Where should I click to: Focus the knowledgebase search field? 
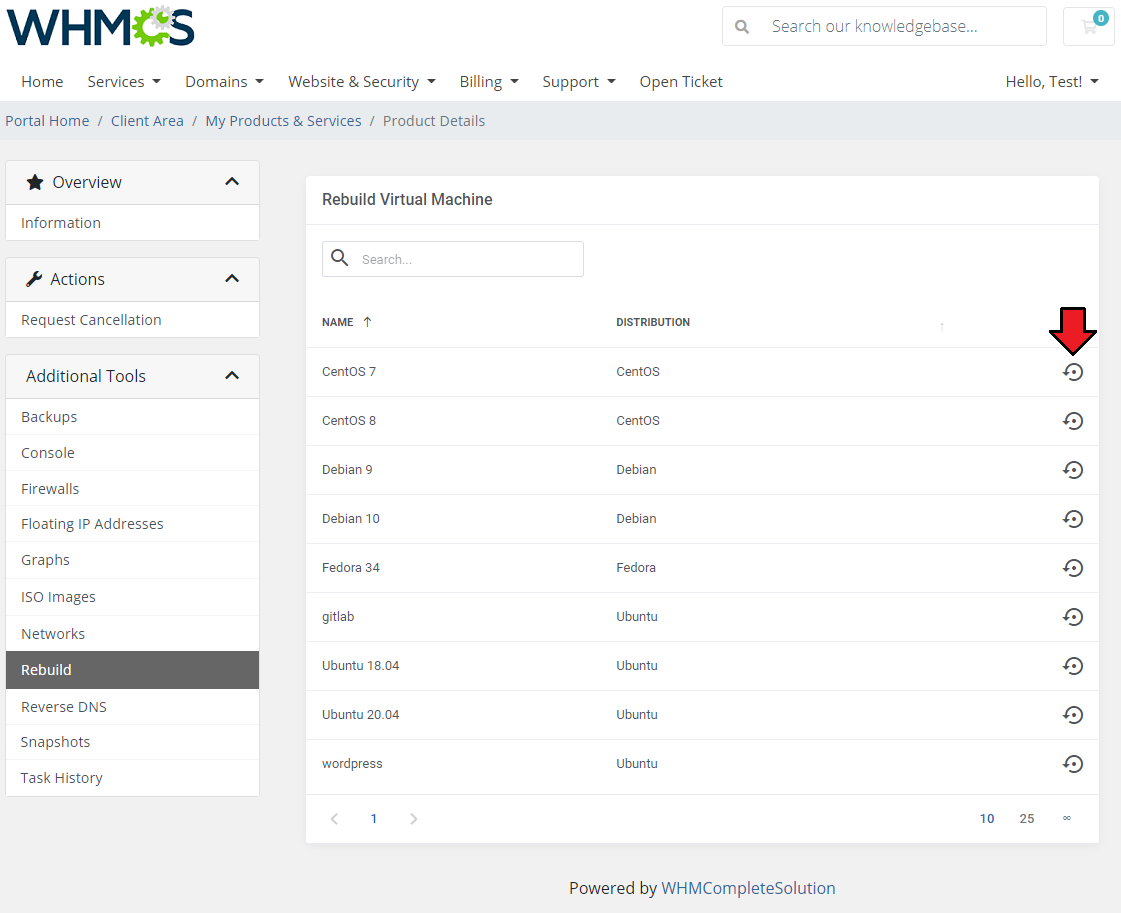point(884,26)
